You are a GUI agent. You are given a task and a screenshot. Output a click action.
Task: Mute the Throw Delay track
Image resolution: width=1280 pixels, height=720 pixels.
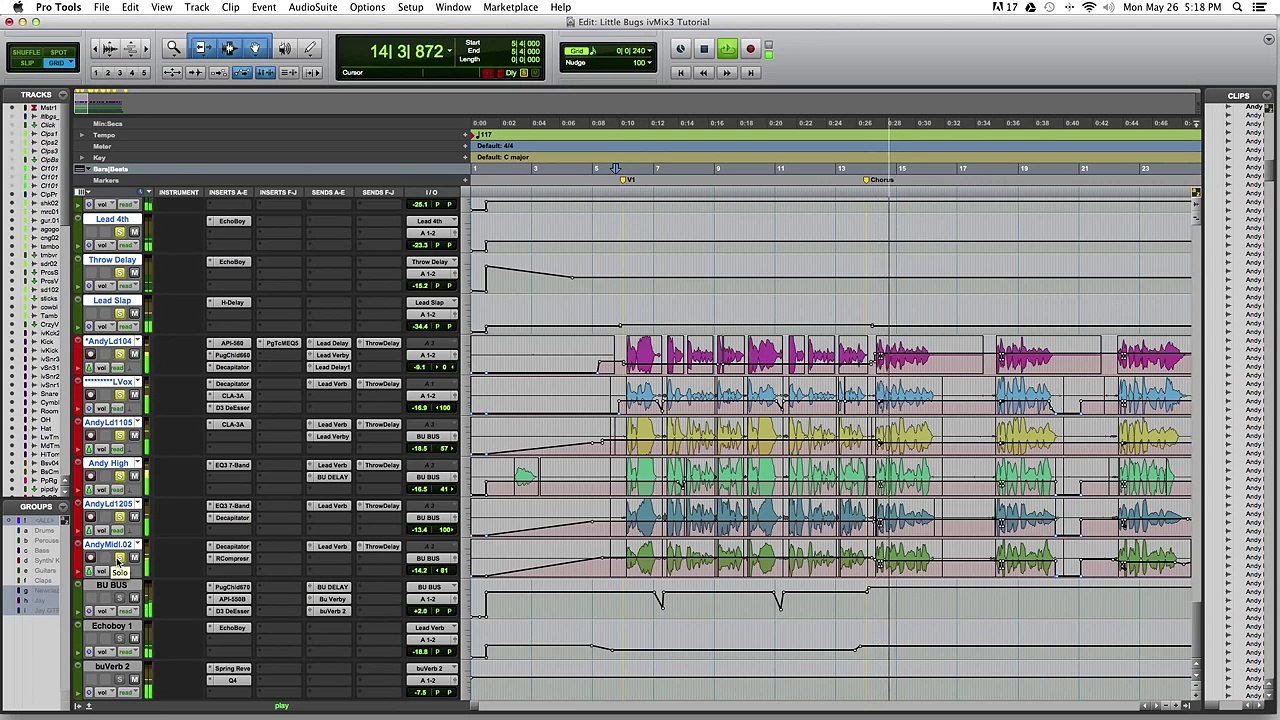(x=135, y=273)
